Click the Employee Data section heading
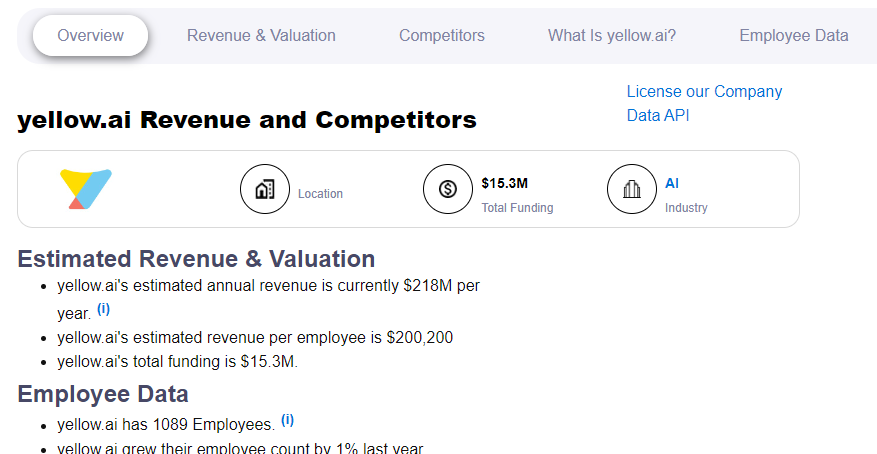This screenshot has width=877, height=454. click(x=103, y=394)
